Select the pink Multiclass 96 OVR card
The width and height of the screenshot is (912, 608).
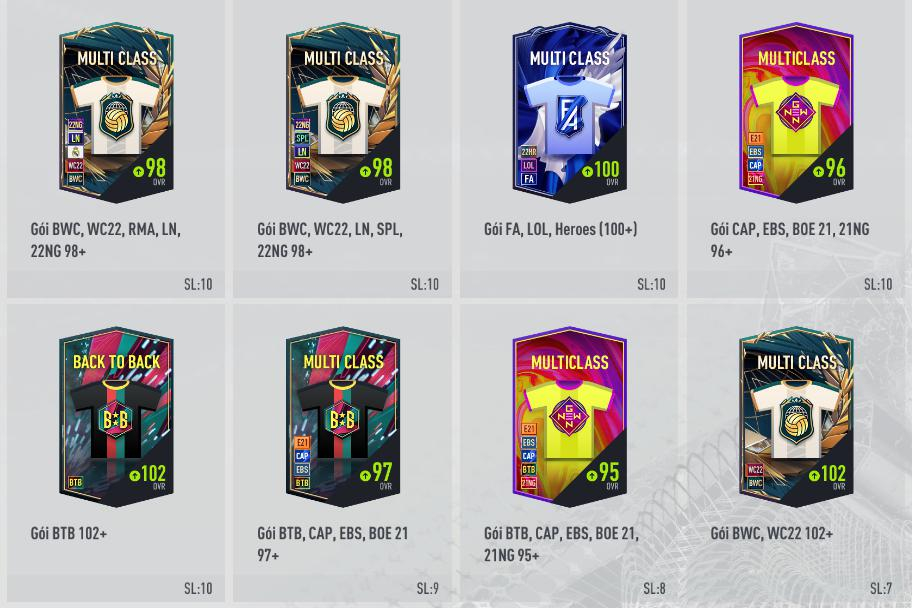tap(796, 113)
